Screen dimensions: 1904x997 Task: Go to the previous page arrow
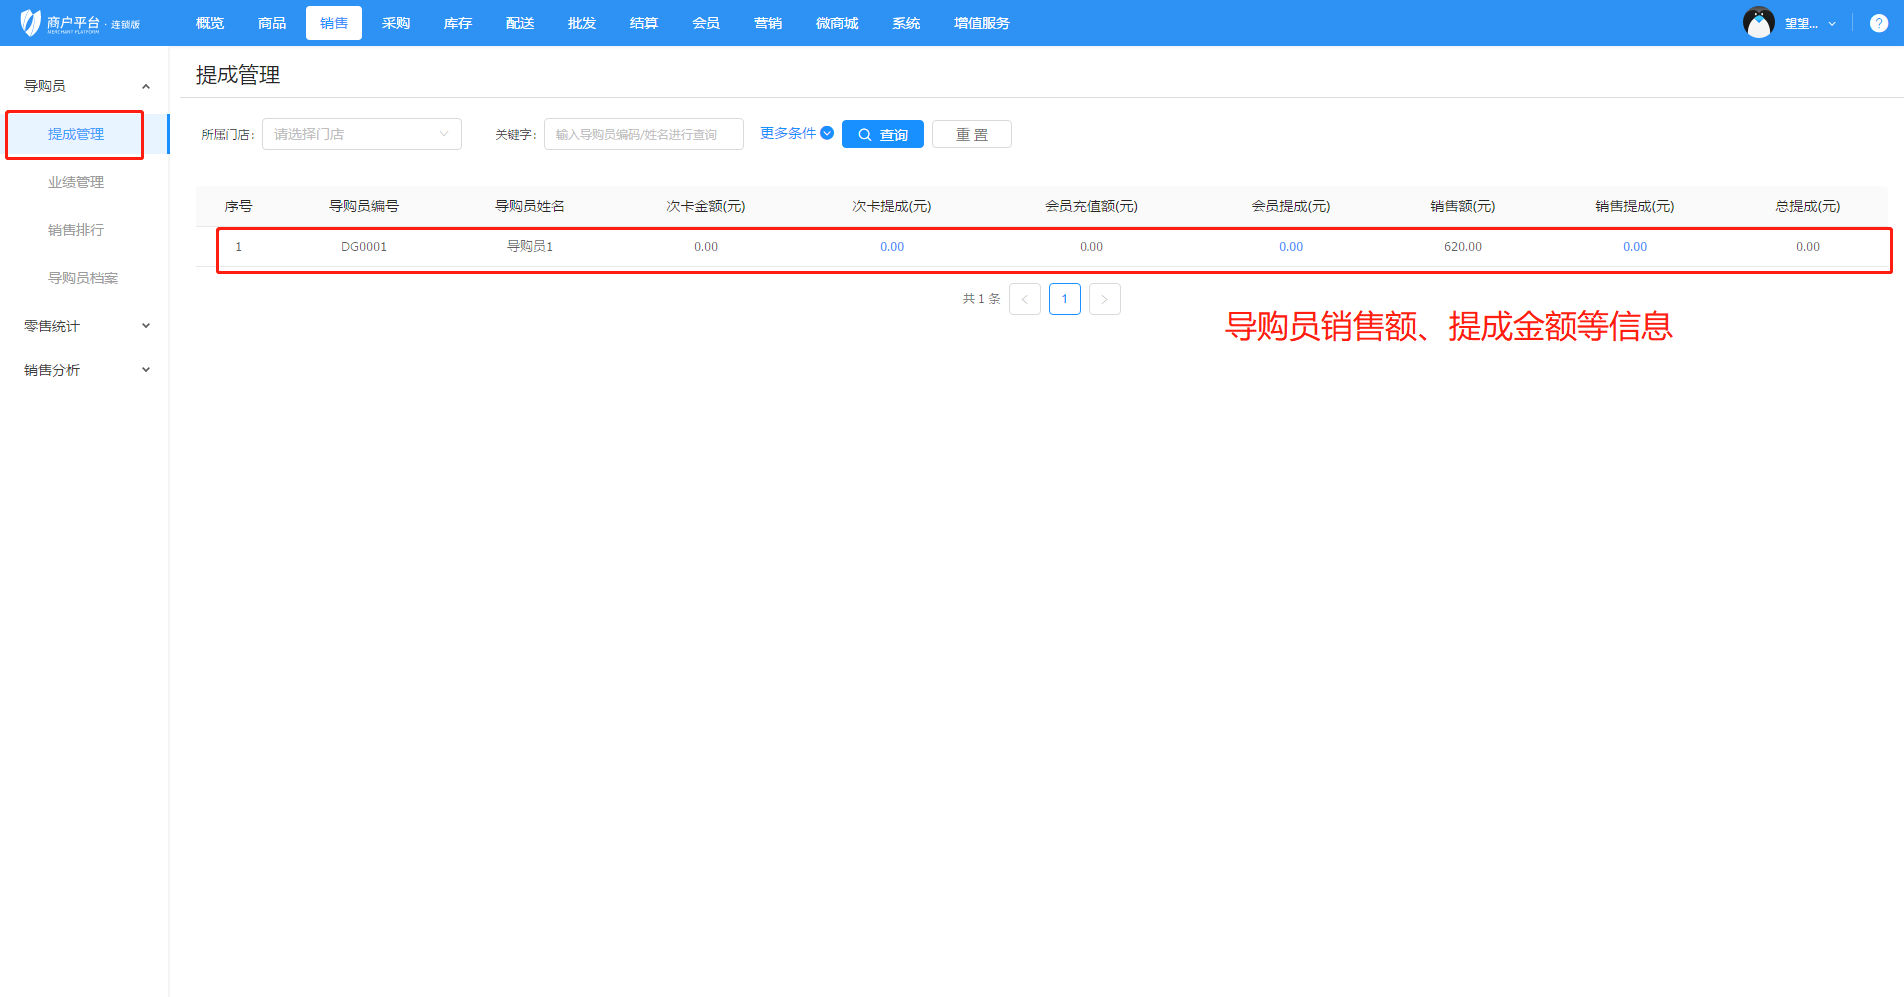1025,299
